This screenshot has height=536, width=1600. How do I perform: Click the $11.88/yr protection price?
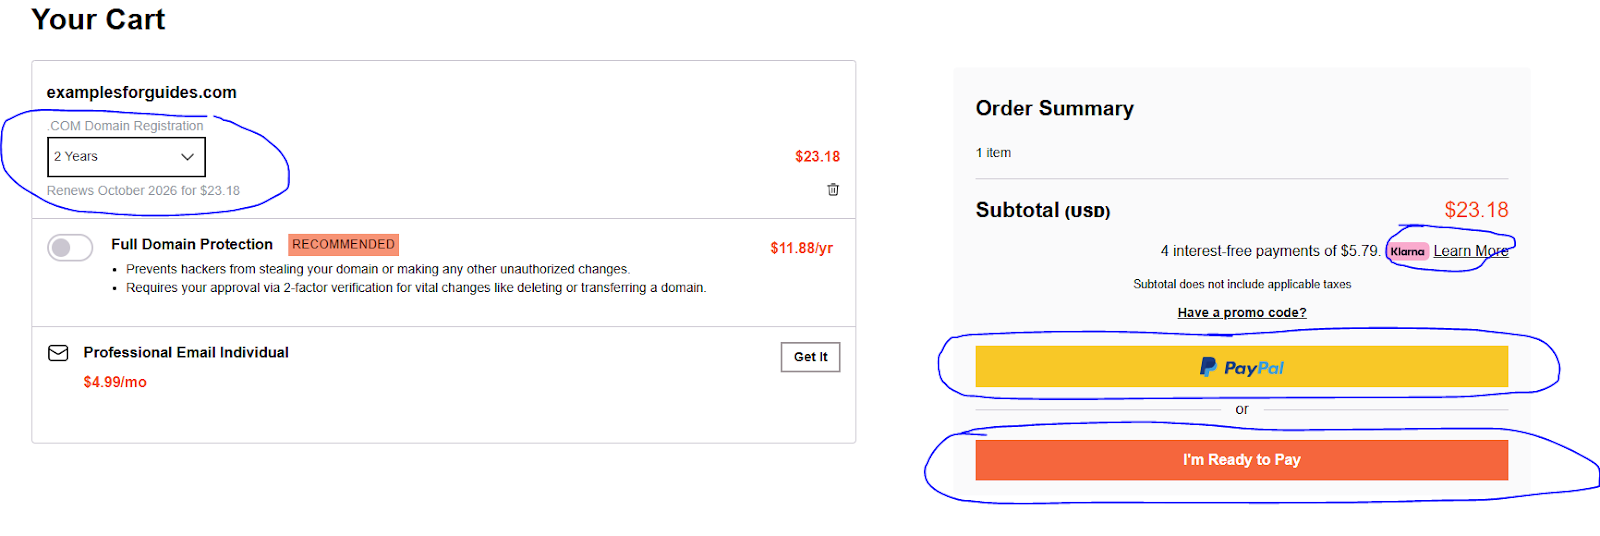click(x=801, y=248)
